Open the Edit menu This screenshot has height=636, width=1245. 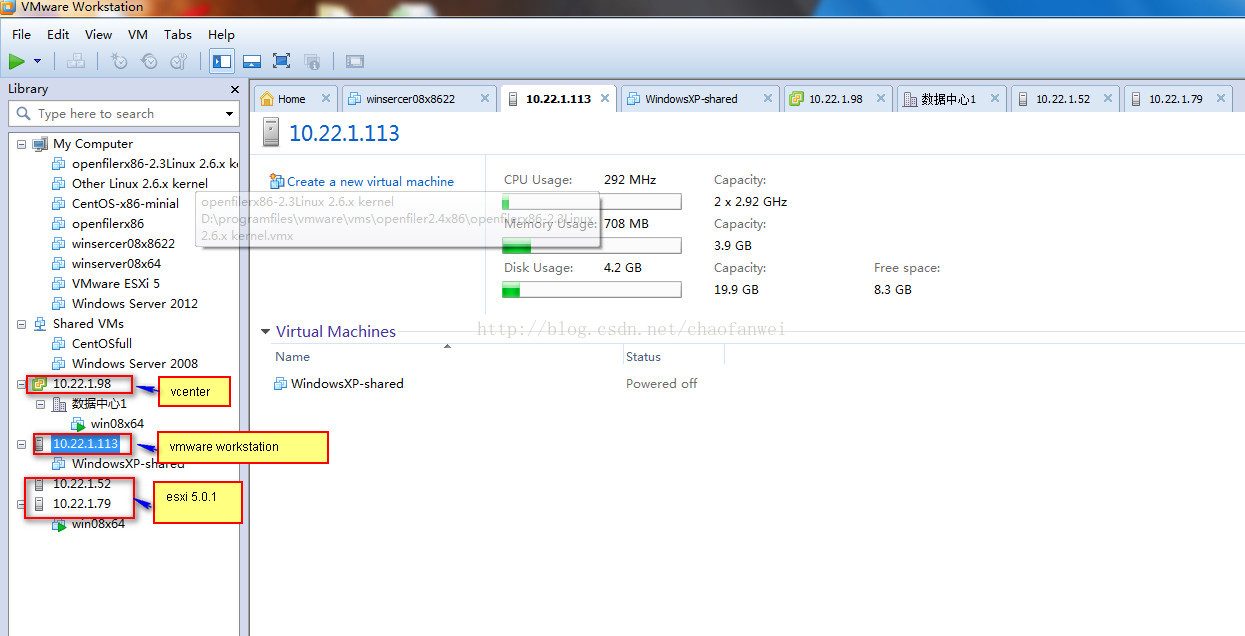[x=58, y=34]
